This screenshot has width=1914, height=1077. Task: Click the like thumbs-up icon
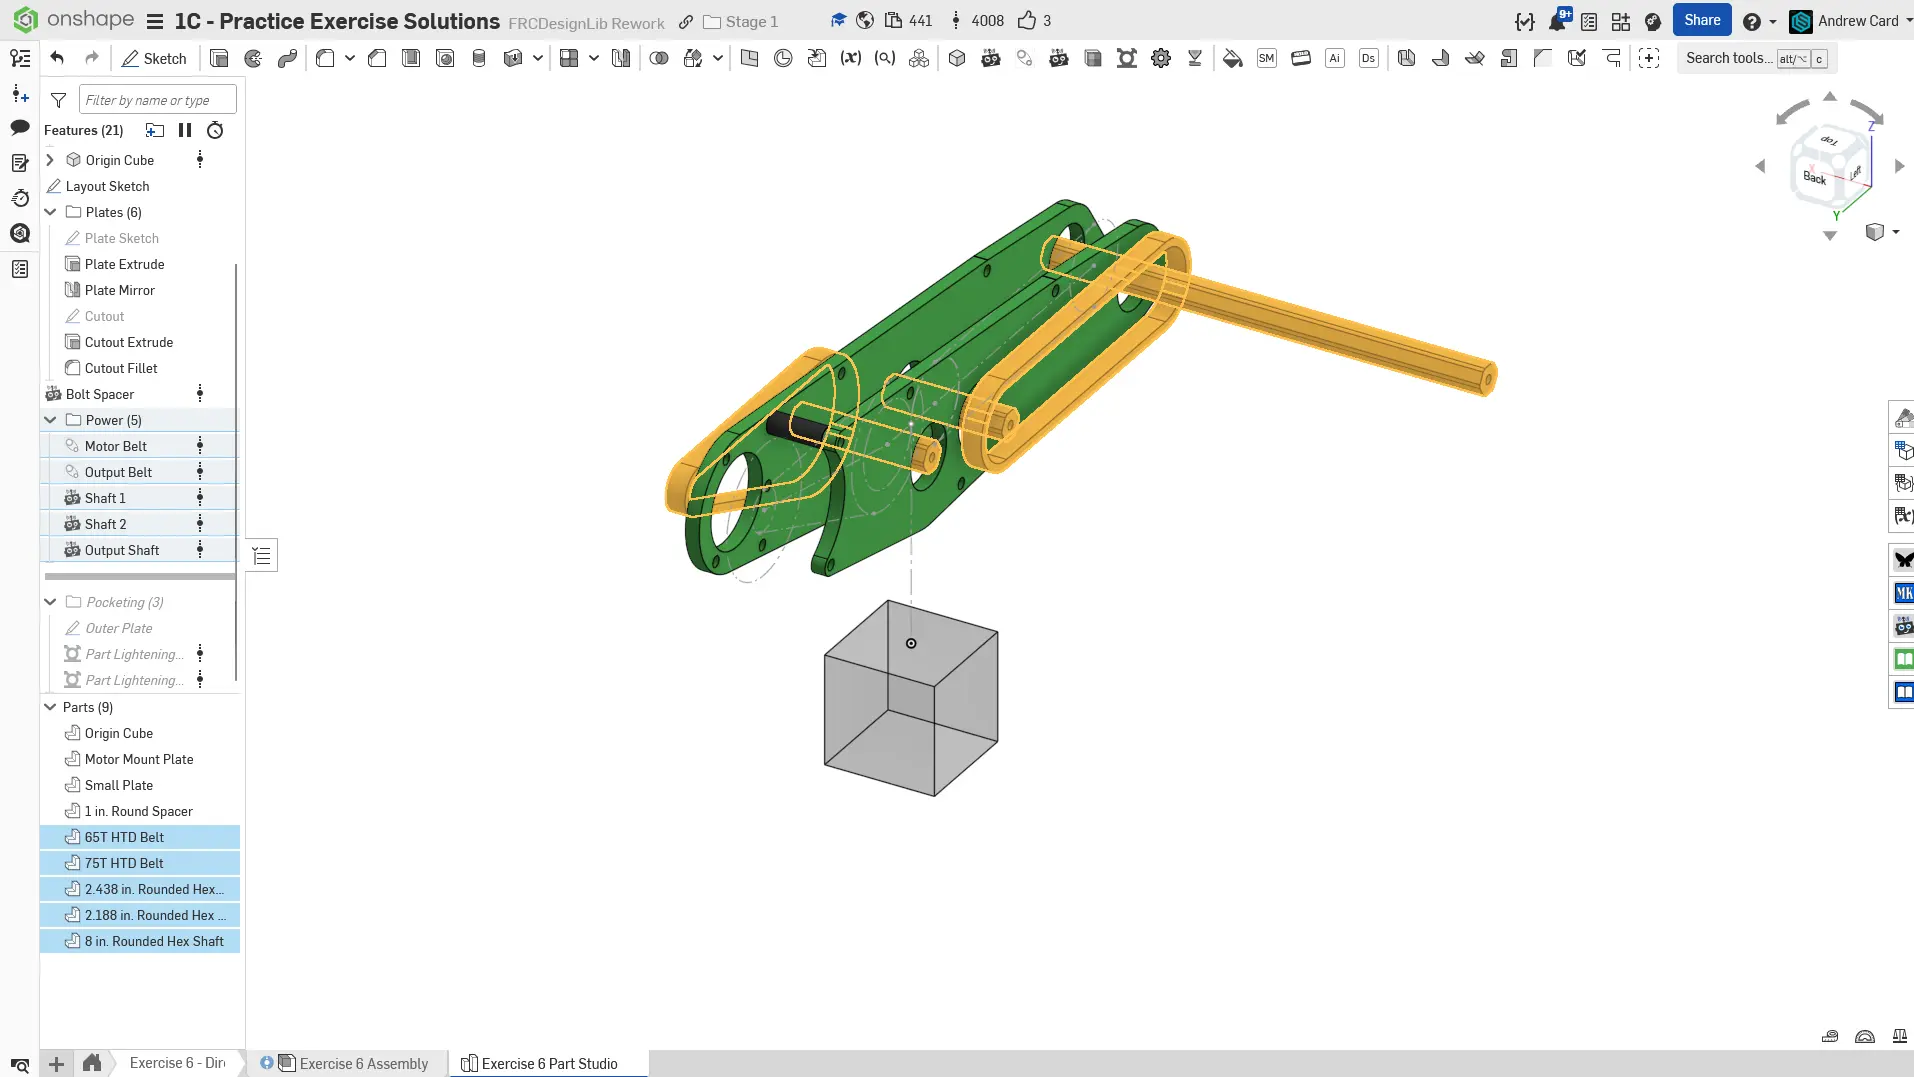tap(1026, 21)
